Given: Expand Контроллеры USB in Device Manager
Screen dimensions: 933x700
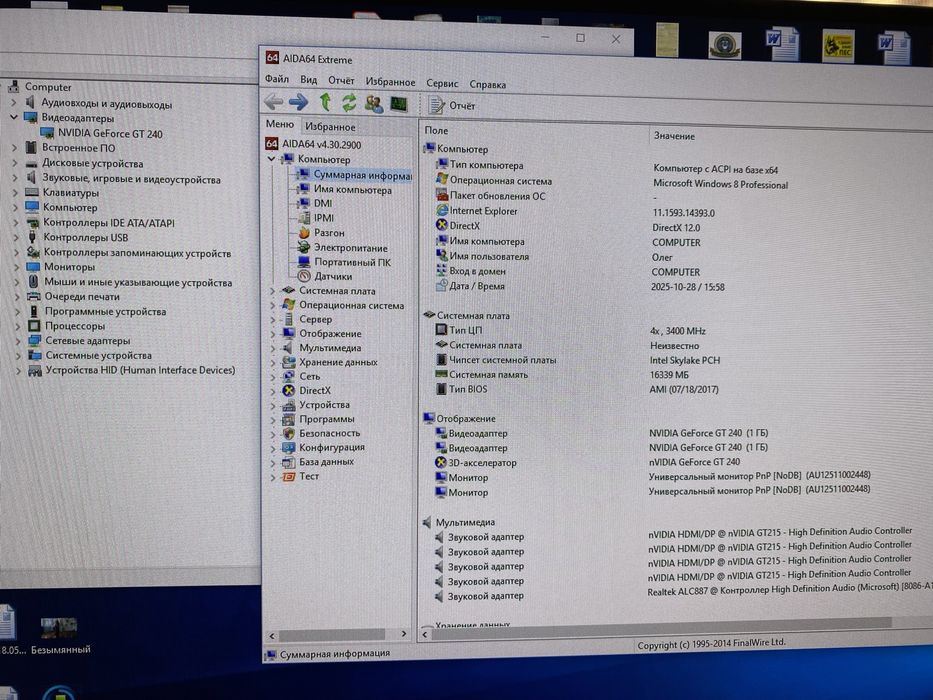Looking at the screenshot, I should point(15,237).
